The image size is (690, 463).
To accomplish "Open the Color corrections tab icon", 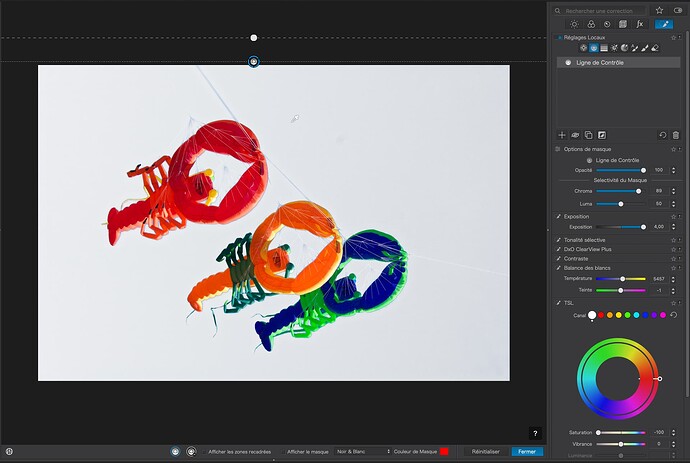I will [x=591, y=24].
